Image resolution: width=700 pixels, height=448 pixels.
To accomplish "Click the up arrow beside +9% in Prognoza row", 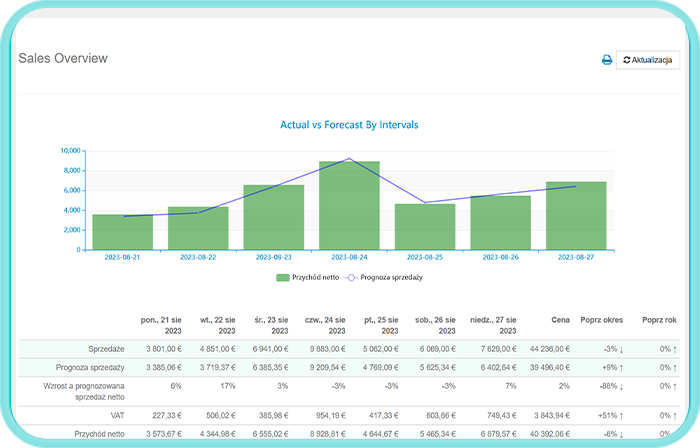I will tap(621, 368).
